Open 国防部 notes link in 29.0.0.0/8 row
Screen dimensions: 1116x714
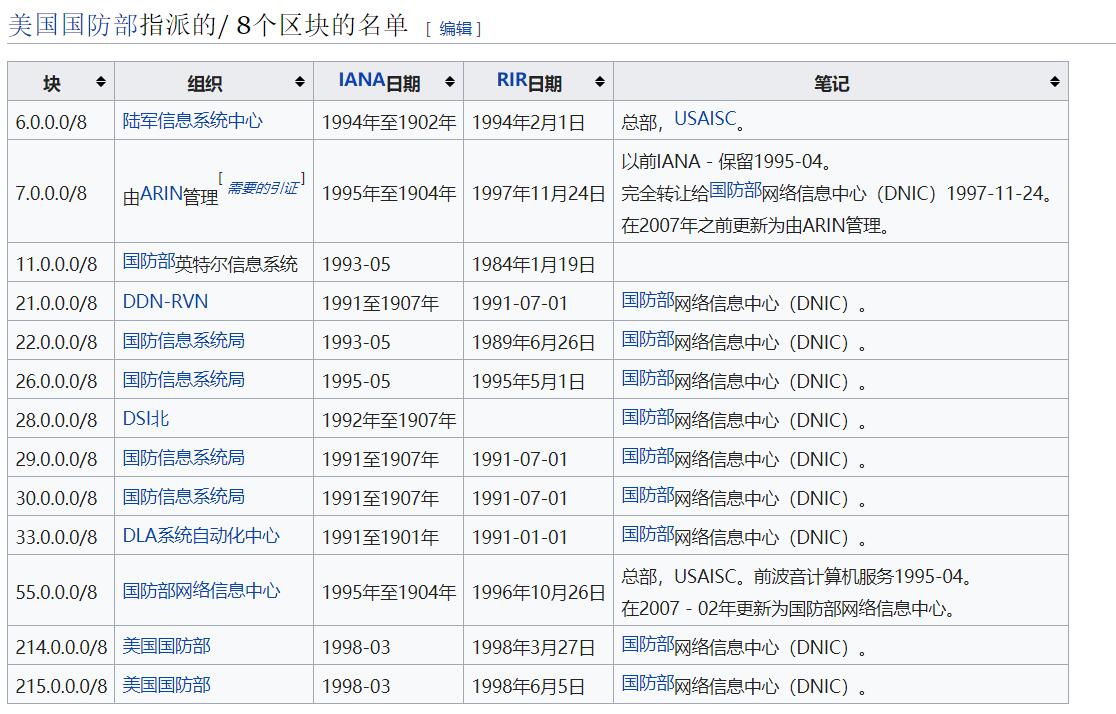tap(648, 456)
